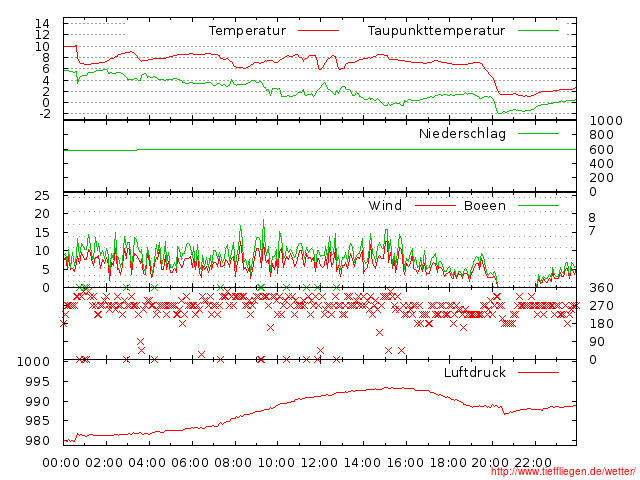Click the 06:00 time axis label
The width and height of the screenshot is (640, 480).
pos(189,463)
